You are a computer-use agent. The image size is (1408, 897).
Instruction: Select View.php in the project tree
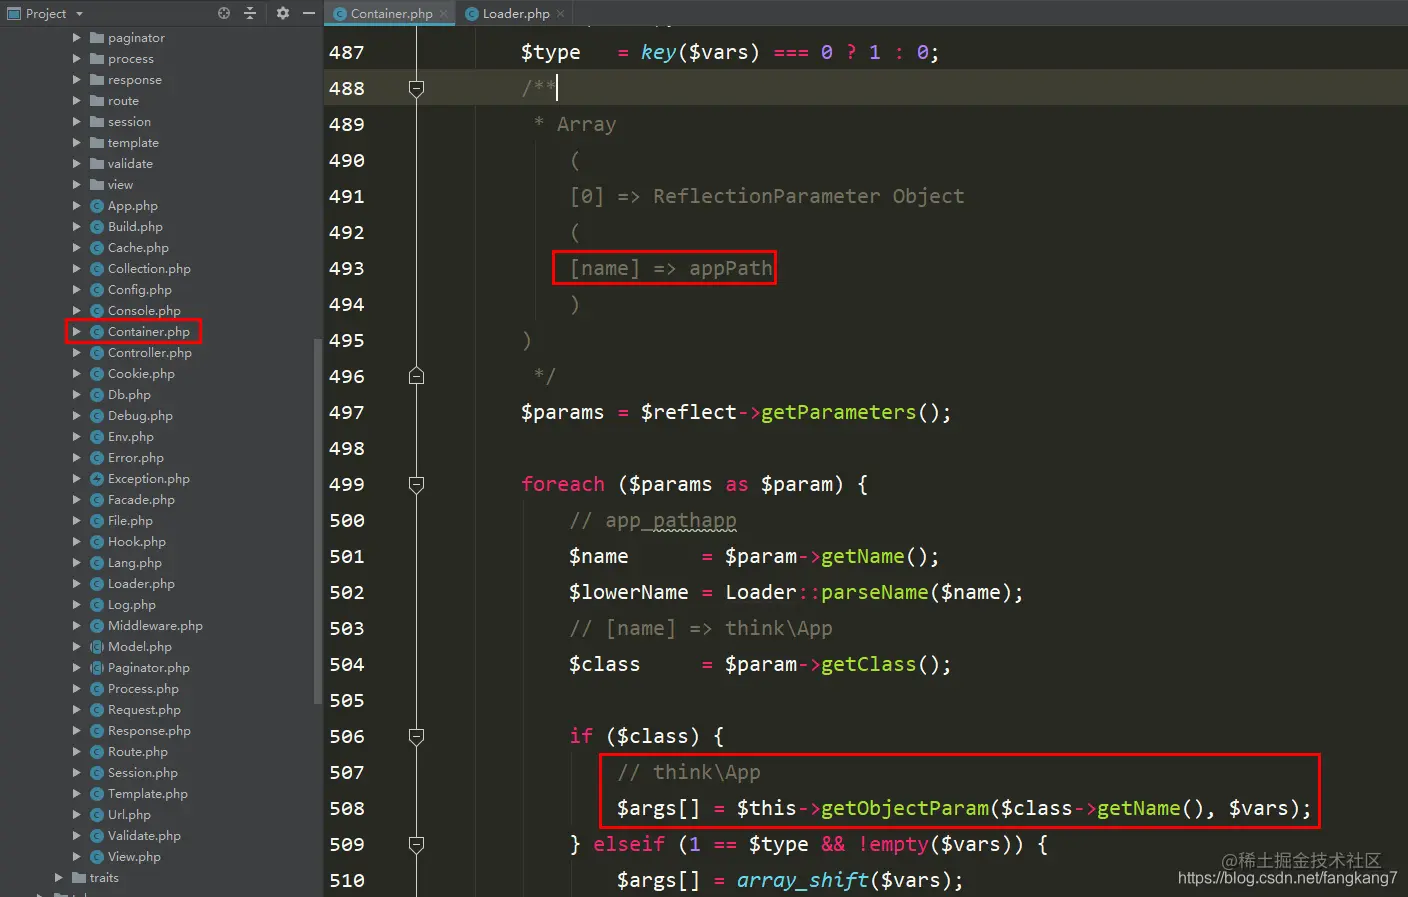tap(134, 857)
